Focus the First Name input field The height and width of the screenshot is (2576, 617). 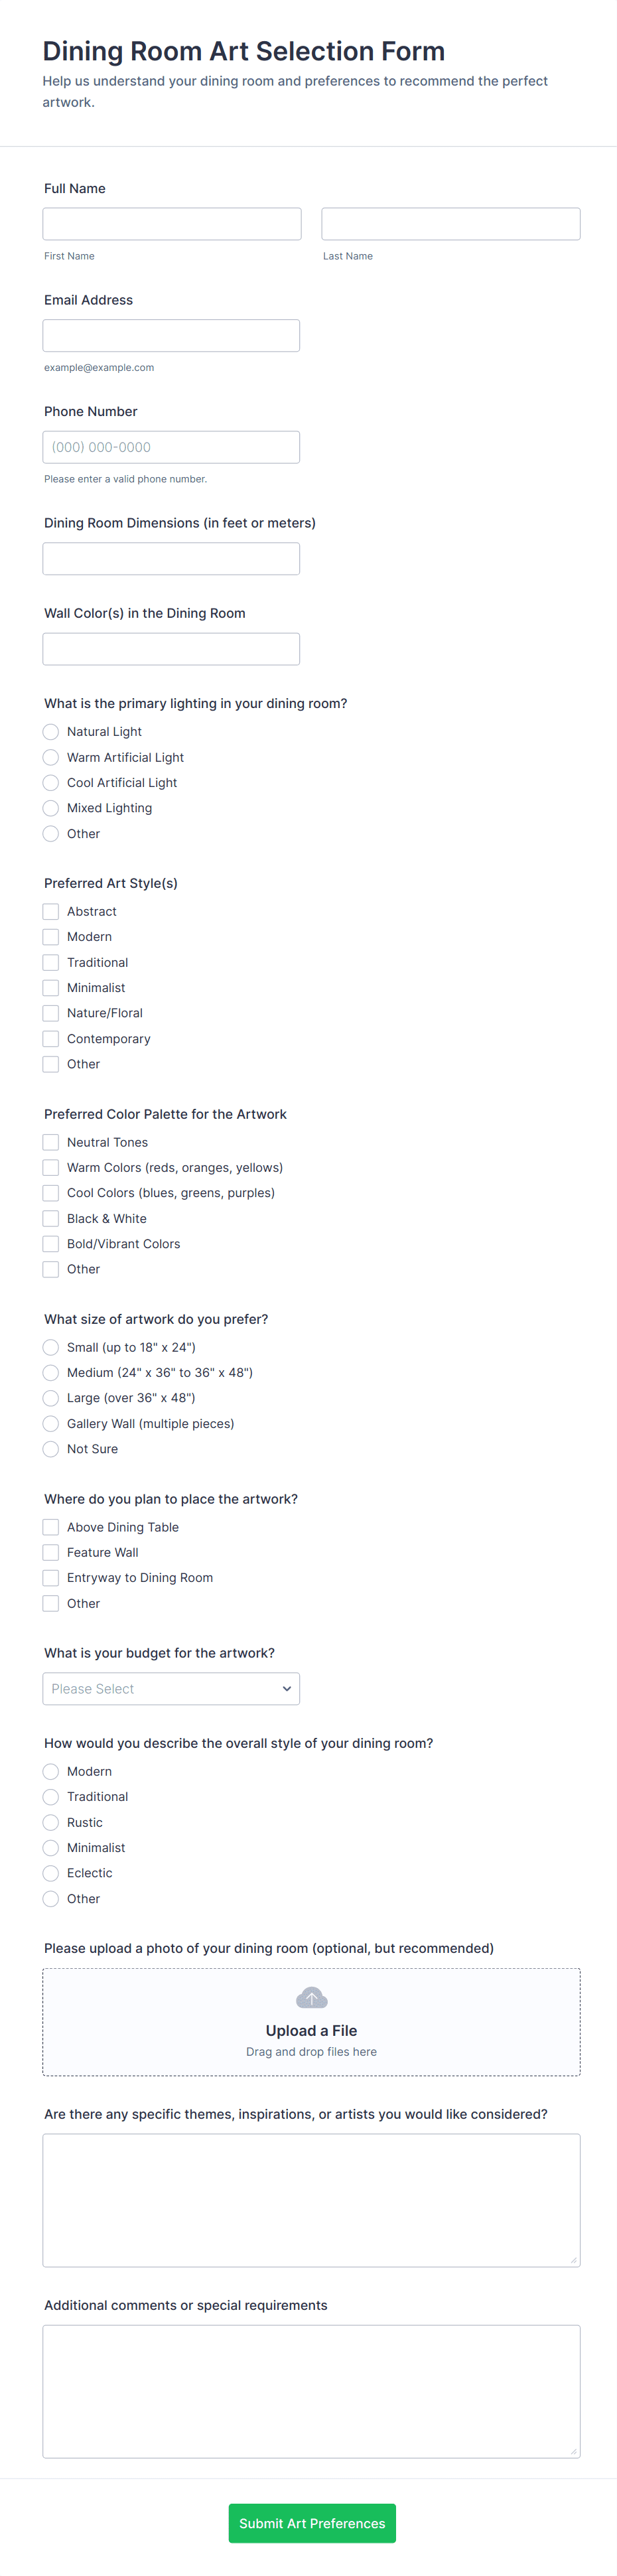pos(172,224)
